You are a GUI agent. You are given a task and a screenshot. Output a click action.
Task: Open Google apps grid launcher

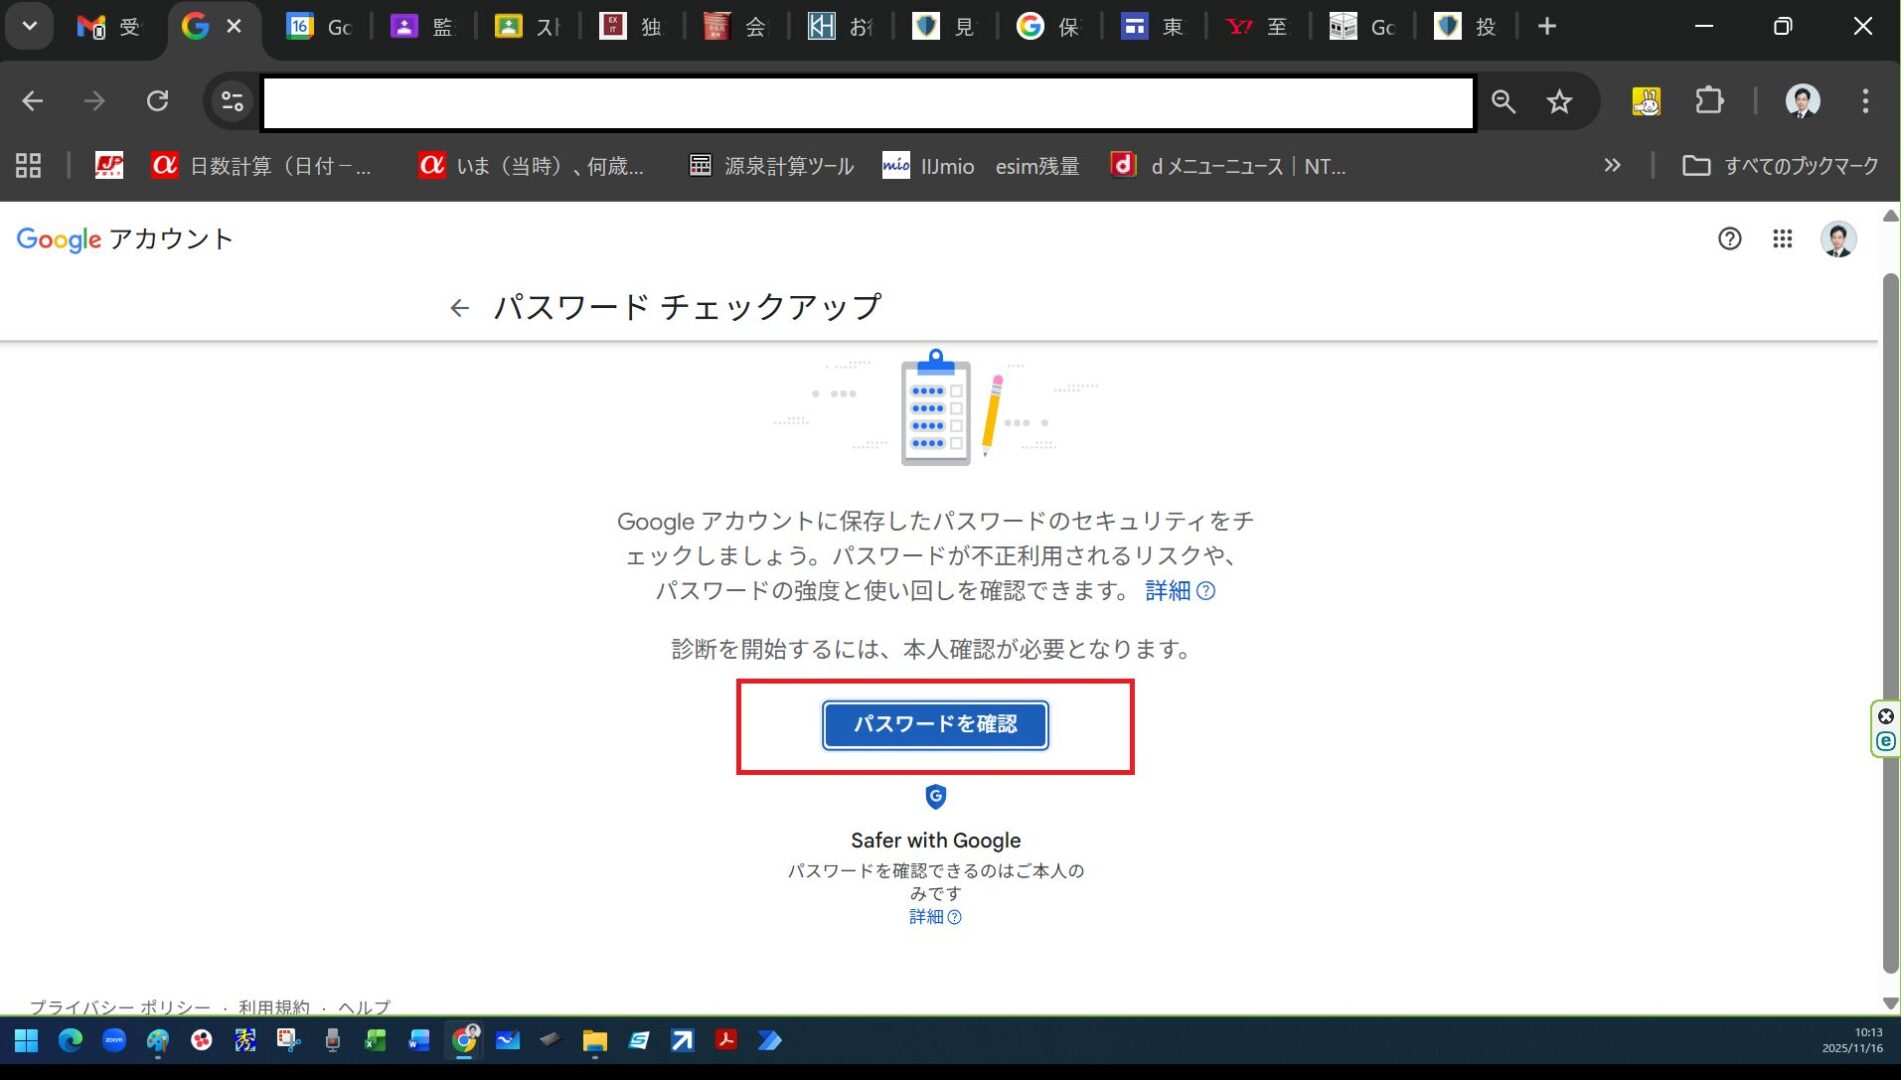point(1782,239)
